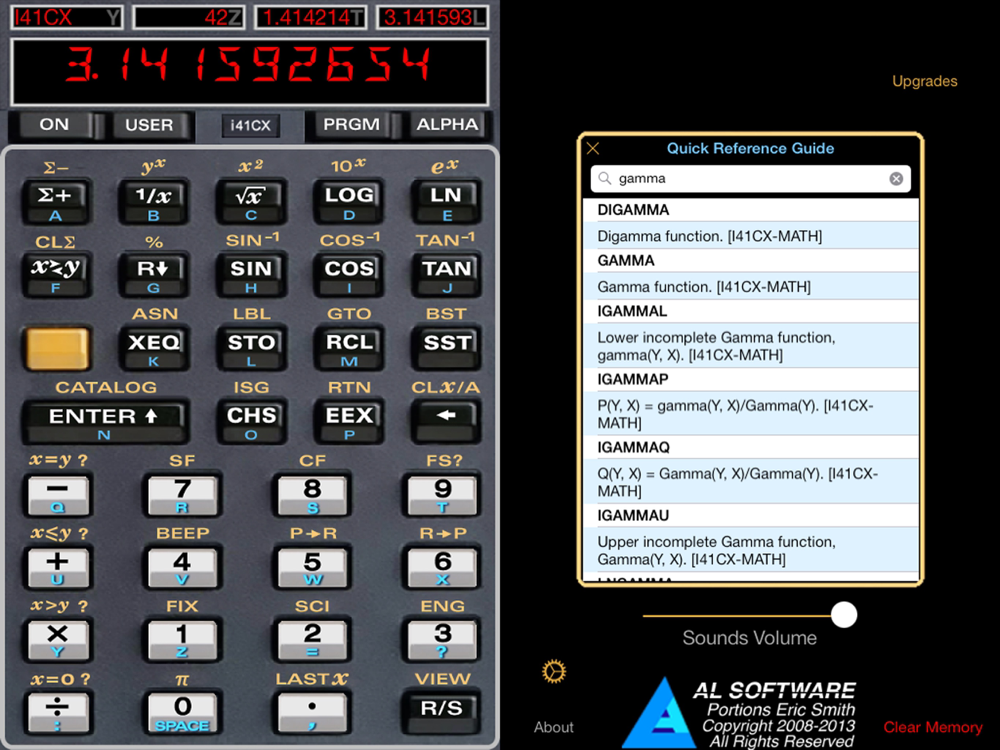
Task: Click in the gamma search field
Action: coord(751,179)
